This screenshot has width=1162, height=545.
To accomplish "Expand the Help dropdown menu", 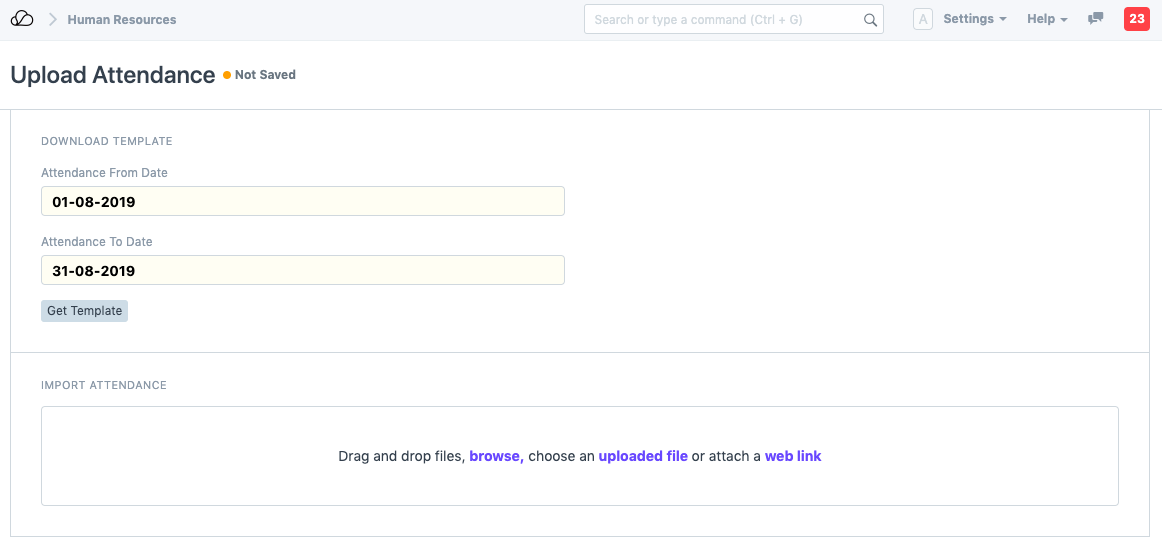I will 1047,19.
